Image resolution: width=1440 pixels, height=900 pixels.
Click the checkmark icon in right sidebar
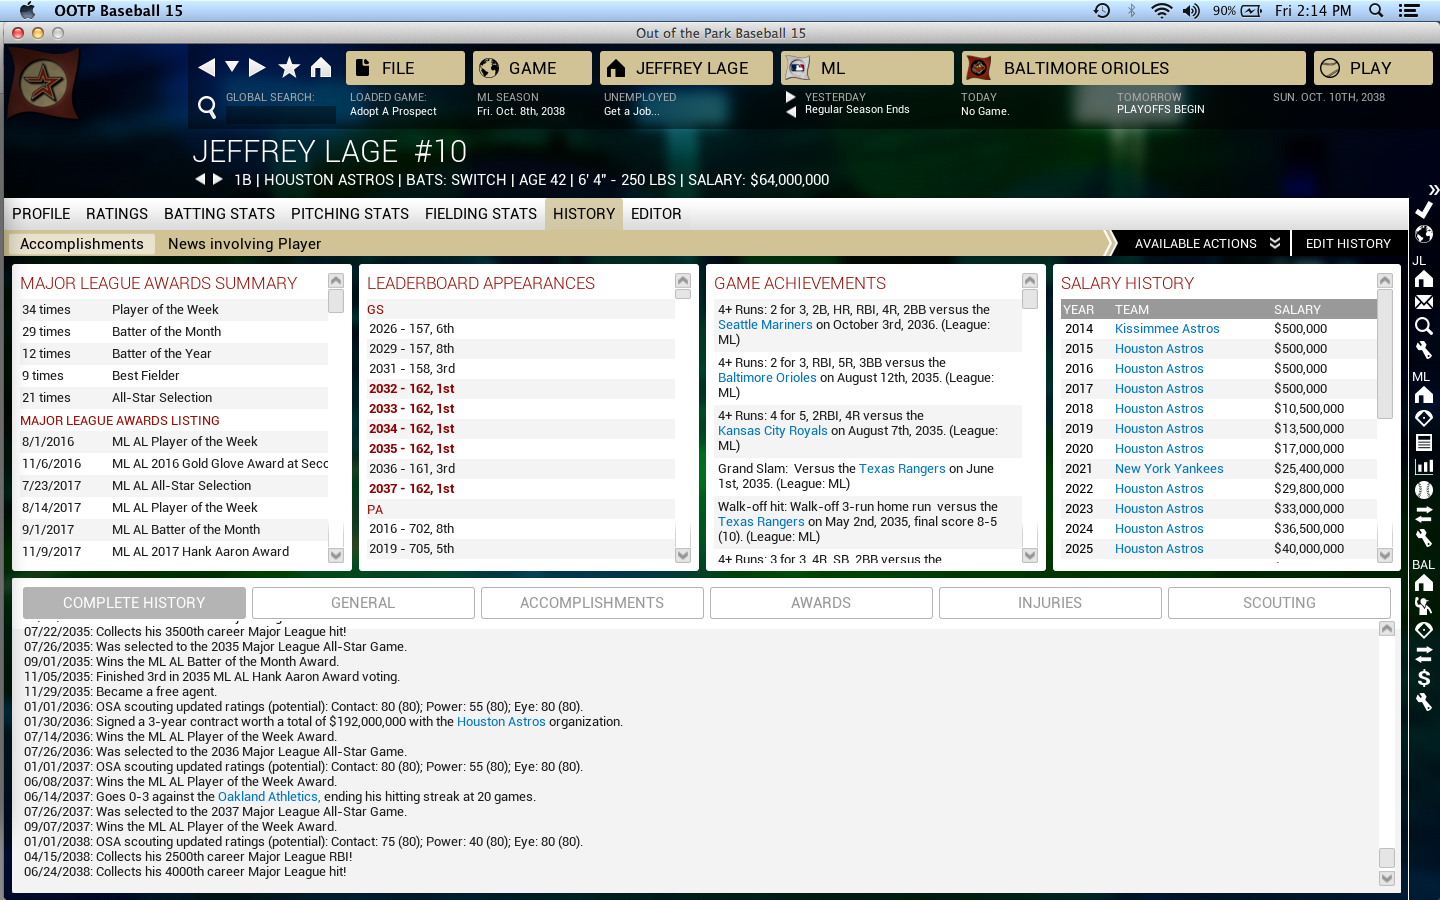1424,210
